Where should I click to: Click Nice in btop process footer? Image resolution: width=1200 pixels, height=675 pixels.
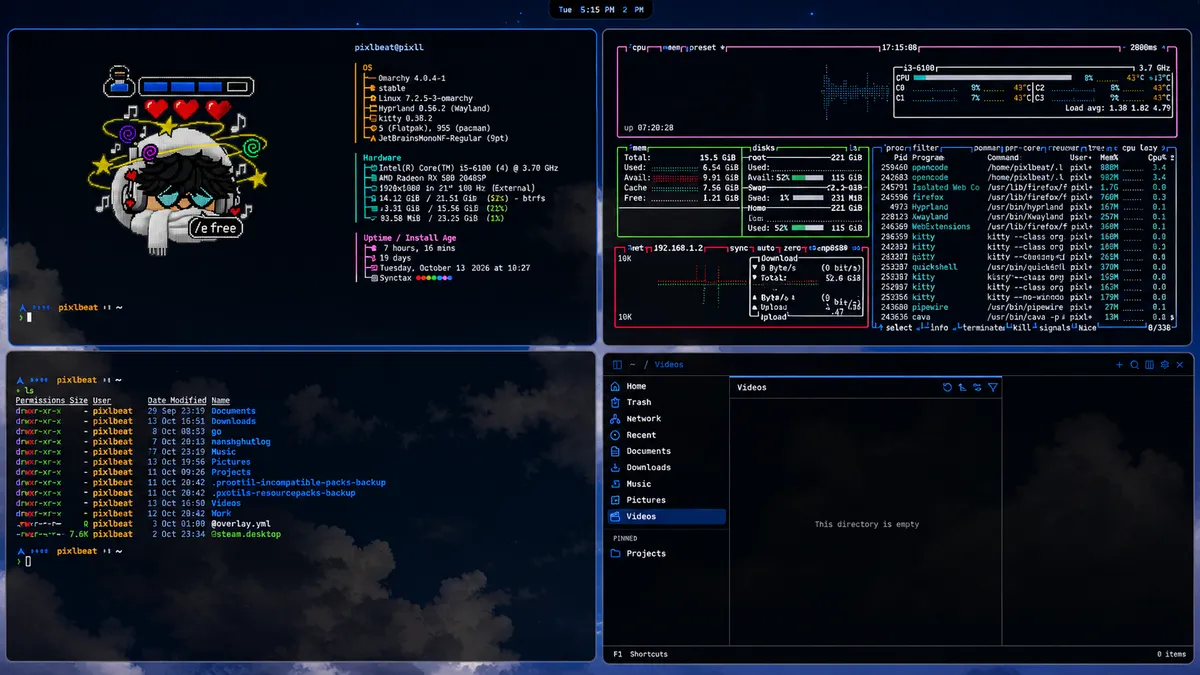[1085, 327]
